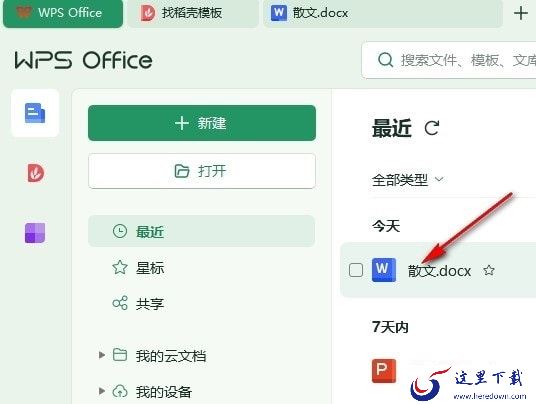
Task: Star the 散文.docx file
Action: 489,270
